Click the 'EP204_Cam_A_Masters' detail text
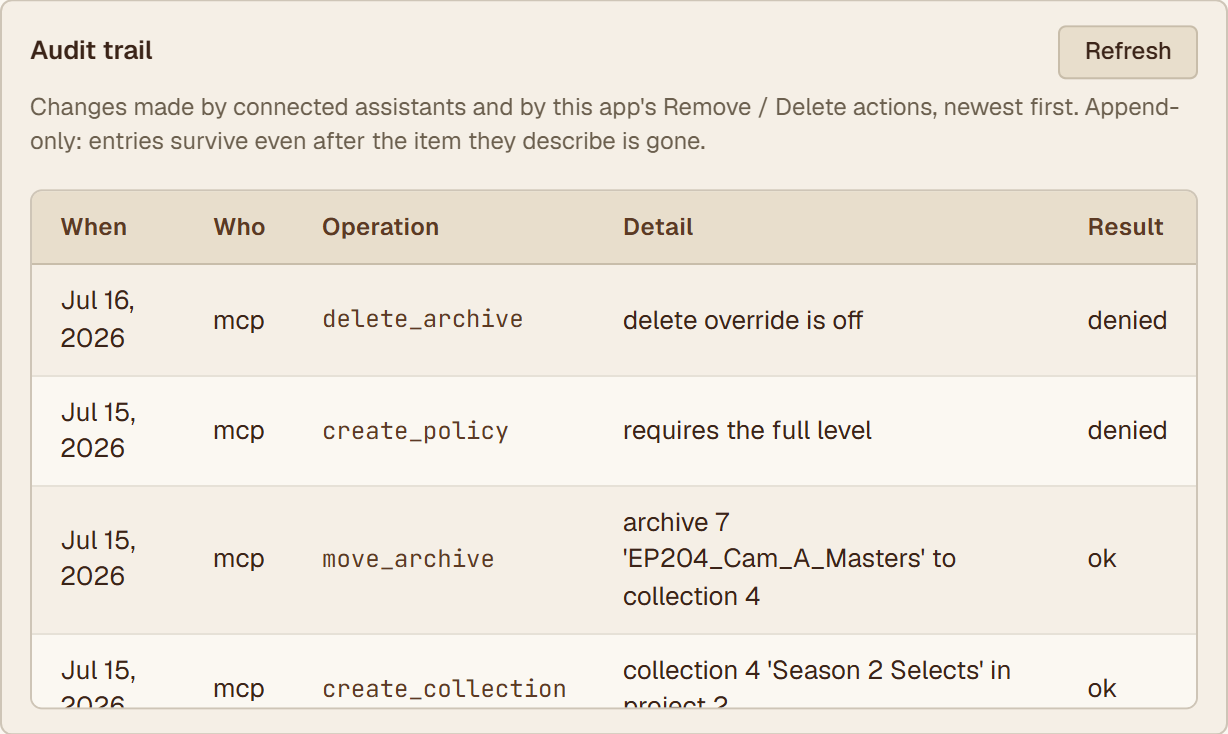This screenshot has width=1228, height=734. [x=775, y=559]
